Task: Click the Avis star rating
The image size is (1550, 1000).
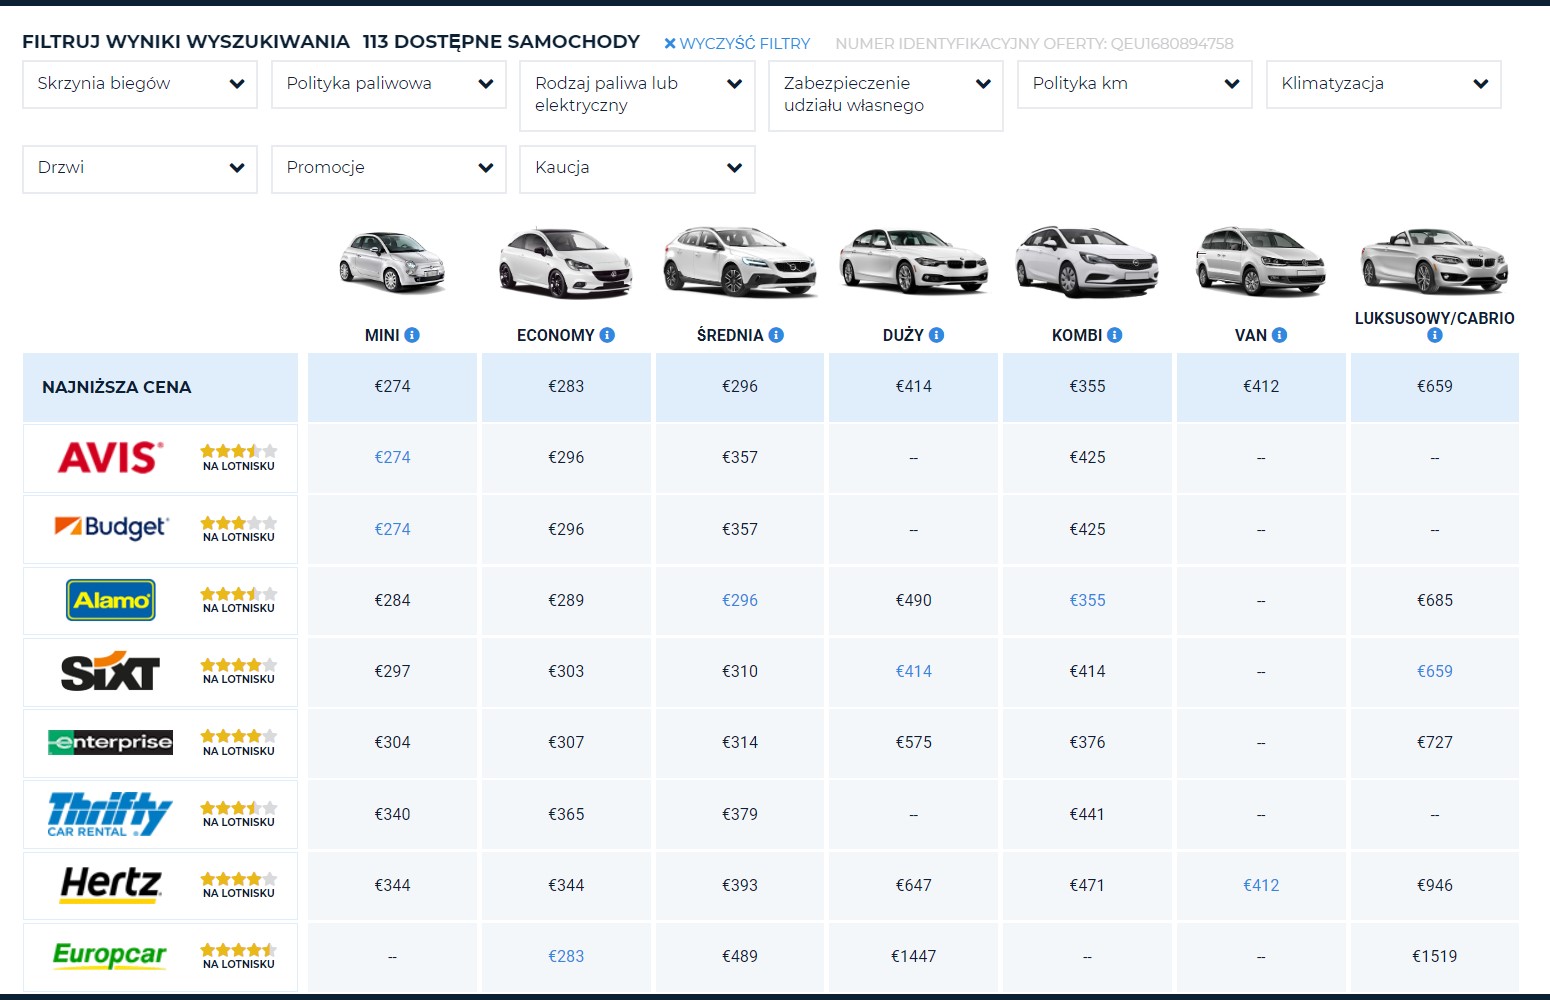Action: tap(239, 451)
